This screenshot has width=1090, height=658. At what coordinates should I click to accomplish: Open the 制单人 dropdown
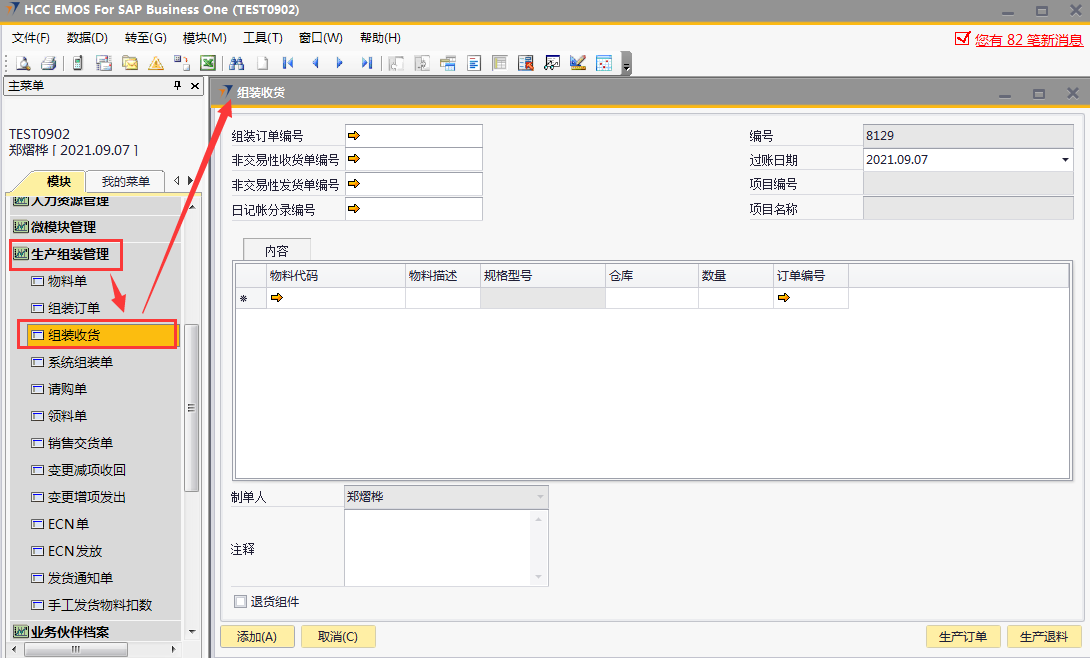(540, 496)
